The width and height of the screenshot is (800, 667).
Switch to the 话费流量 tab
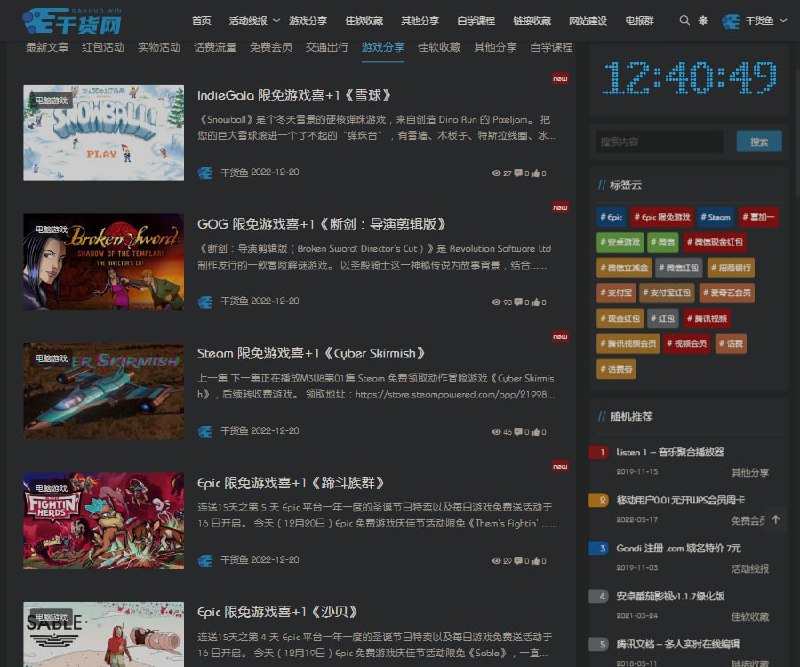click(x=215, y=47)
